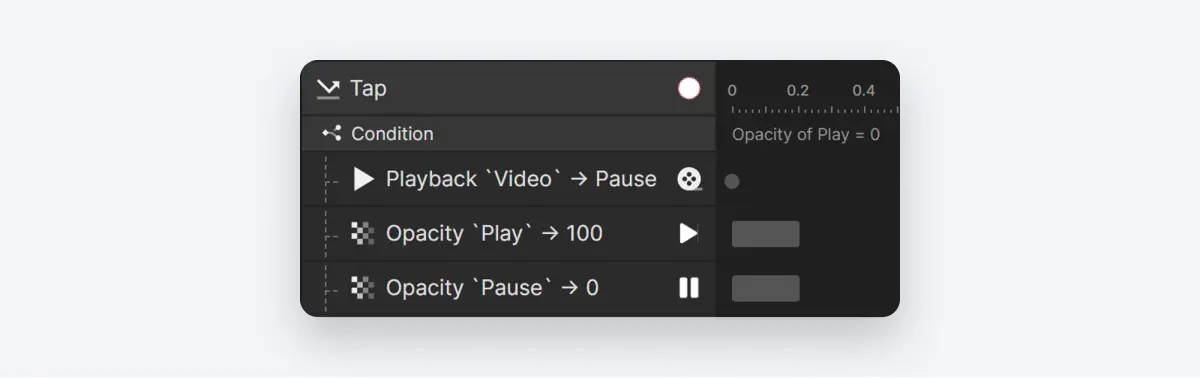Click the Condition branch icon
This screenshot has height=378, width=1200.
tap(332, 133)
